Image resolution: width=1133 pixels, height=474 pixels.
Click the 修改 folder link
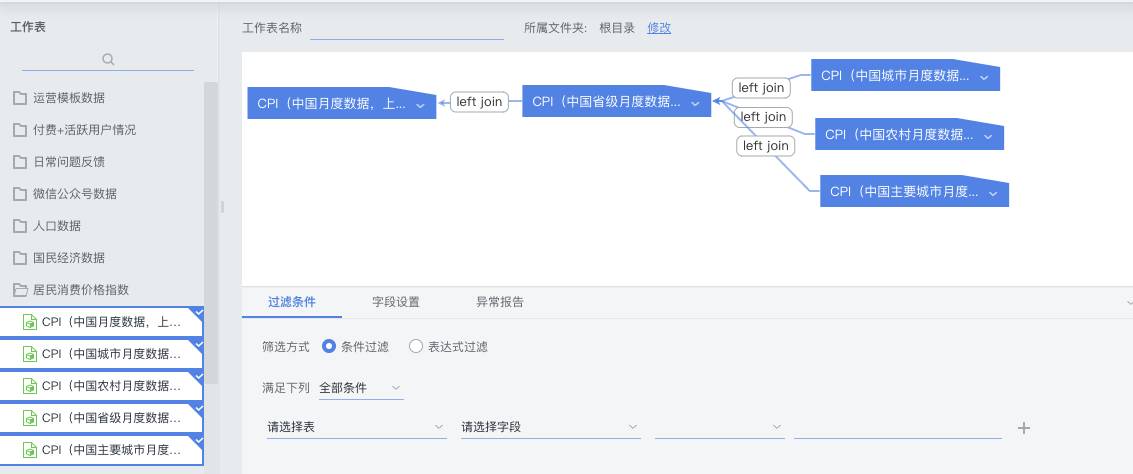659,28
